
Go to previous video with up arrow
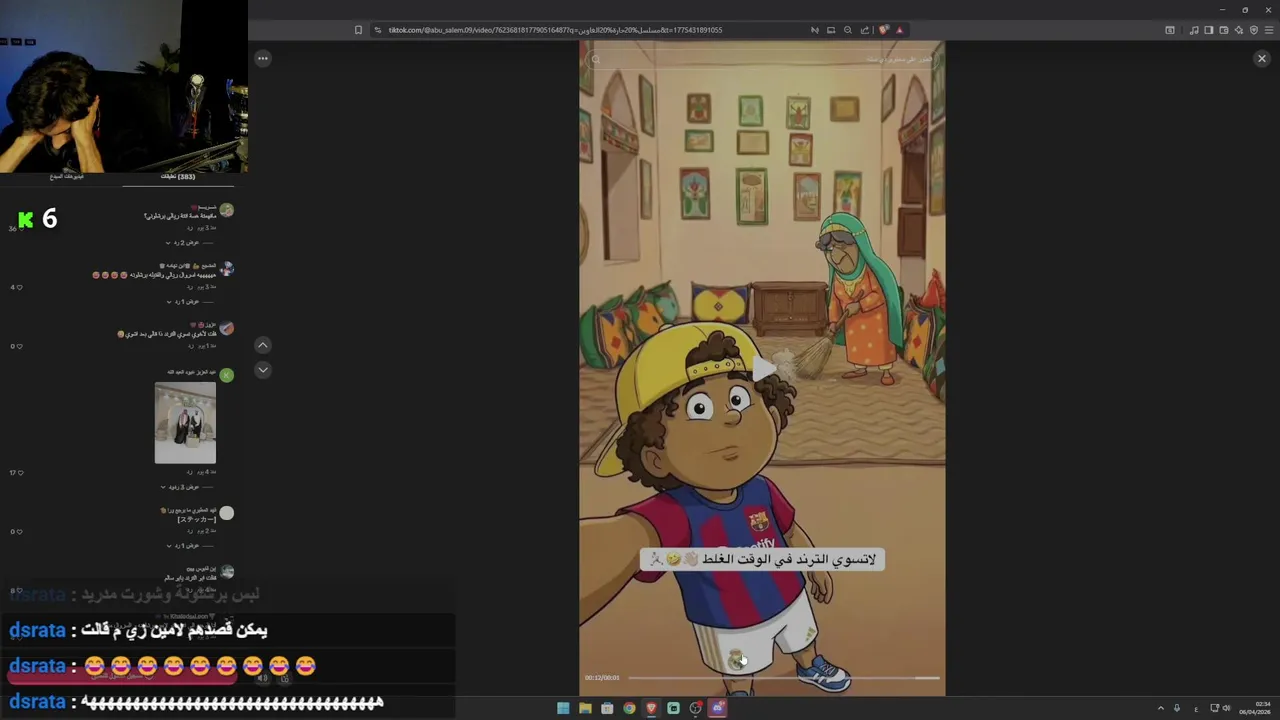262,345
